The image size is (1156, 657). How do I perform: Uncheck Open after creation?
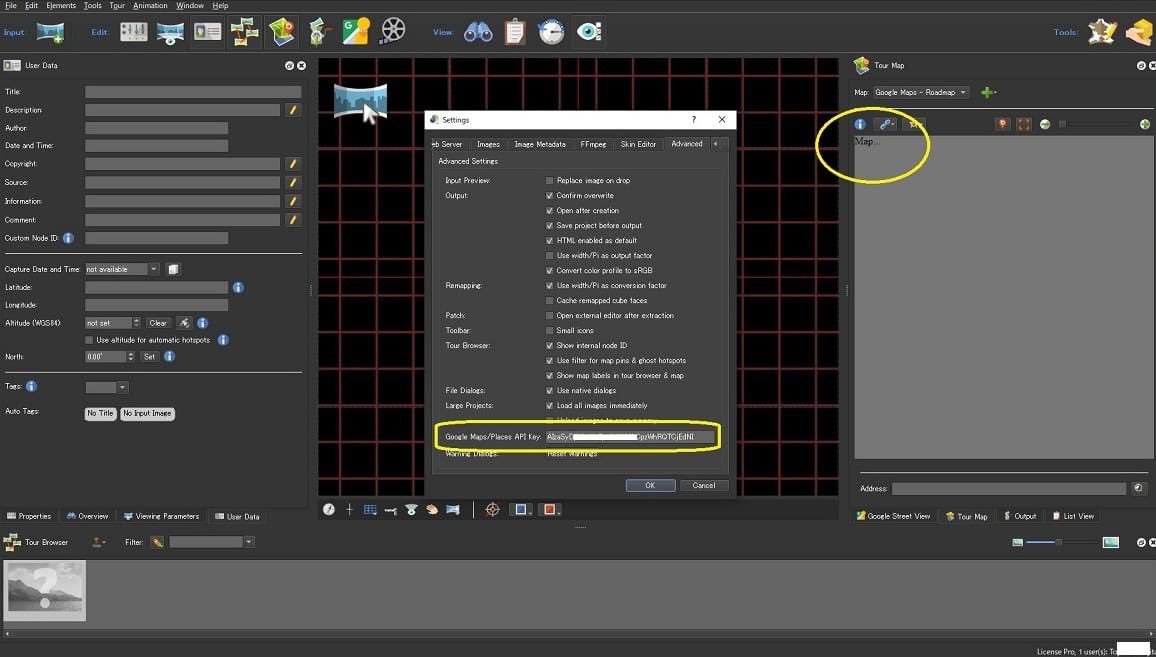549,210
